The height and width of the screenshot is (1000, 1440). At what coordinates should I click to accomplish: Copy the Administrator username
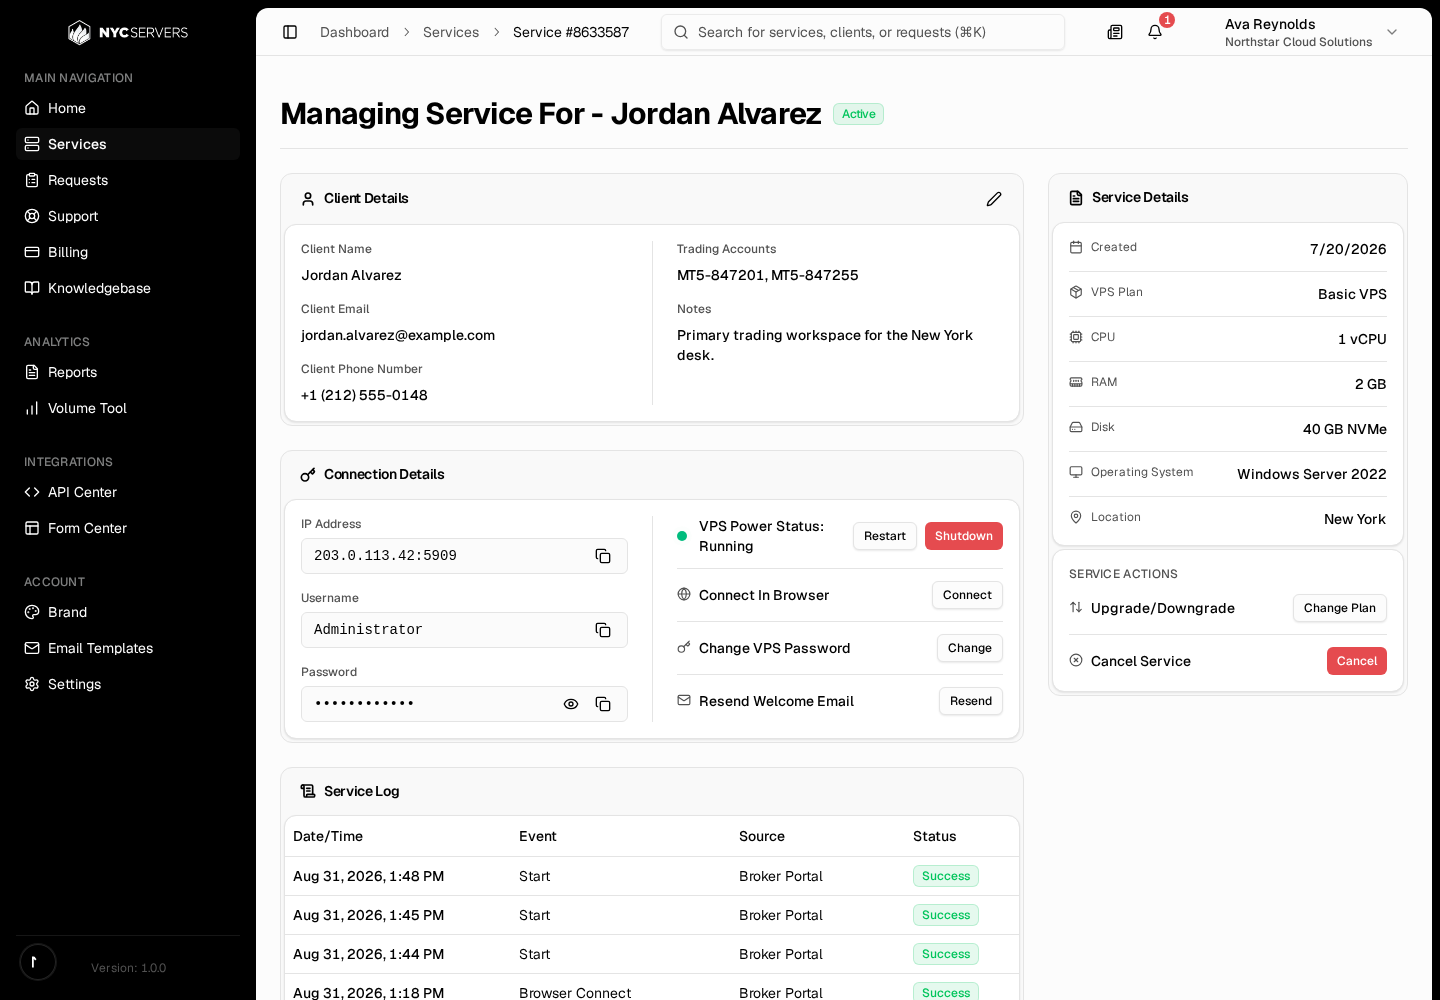(603, 630)
